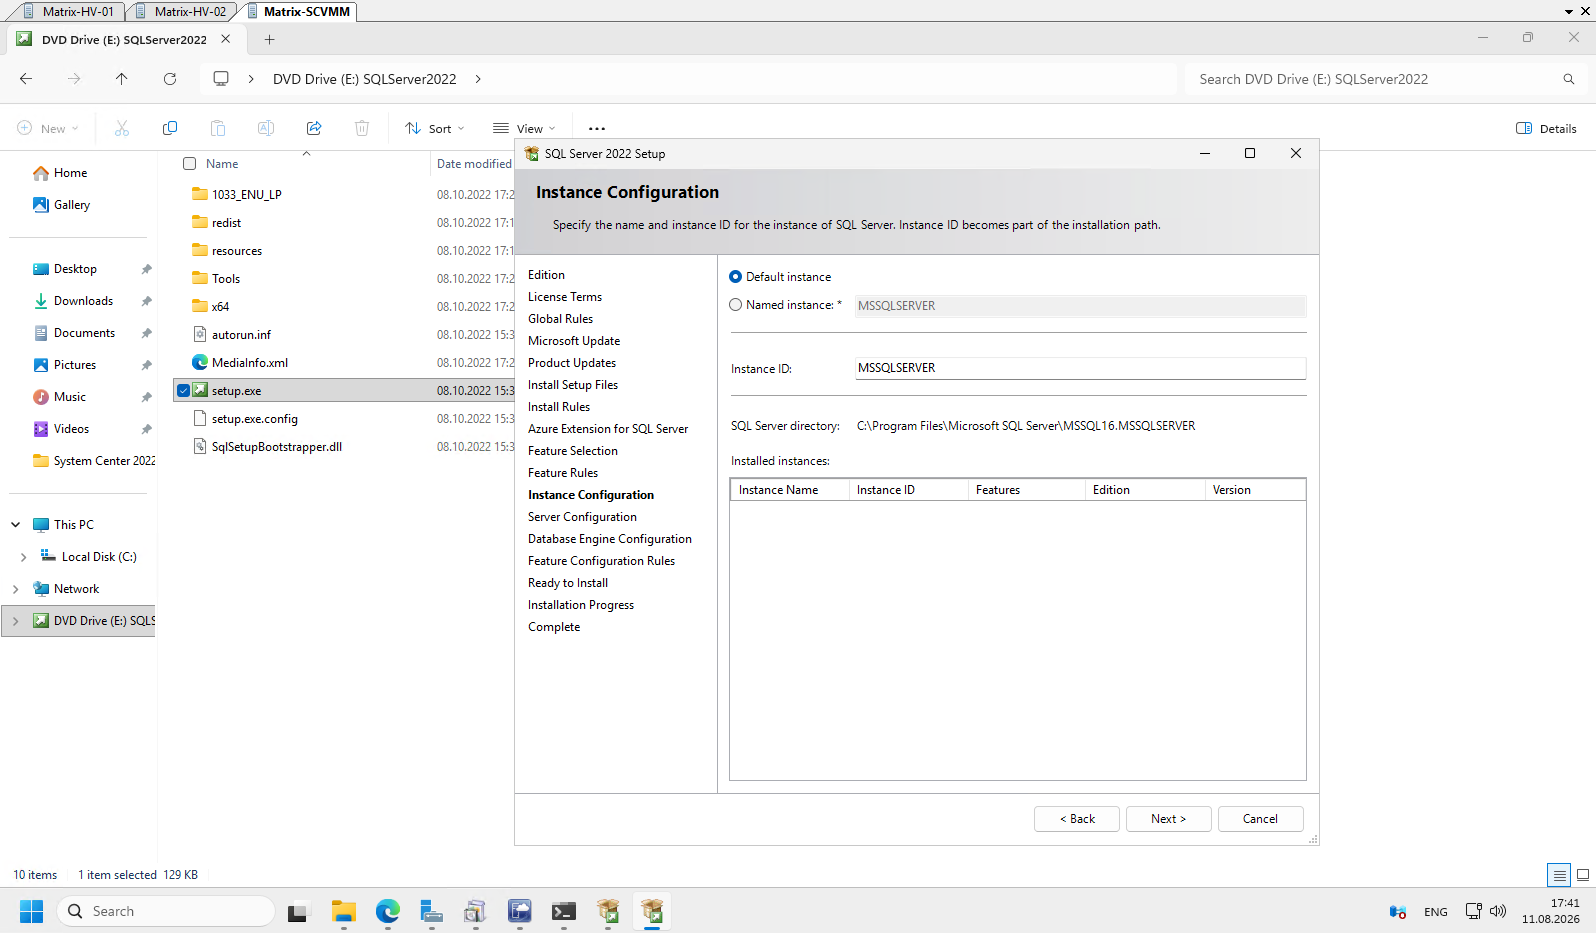Image resolution: width=1596 pixels, height=933 pixels.
Task: Click the Copy icon in Explorer toolbar
Action: (170, 128)
